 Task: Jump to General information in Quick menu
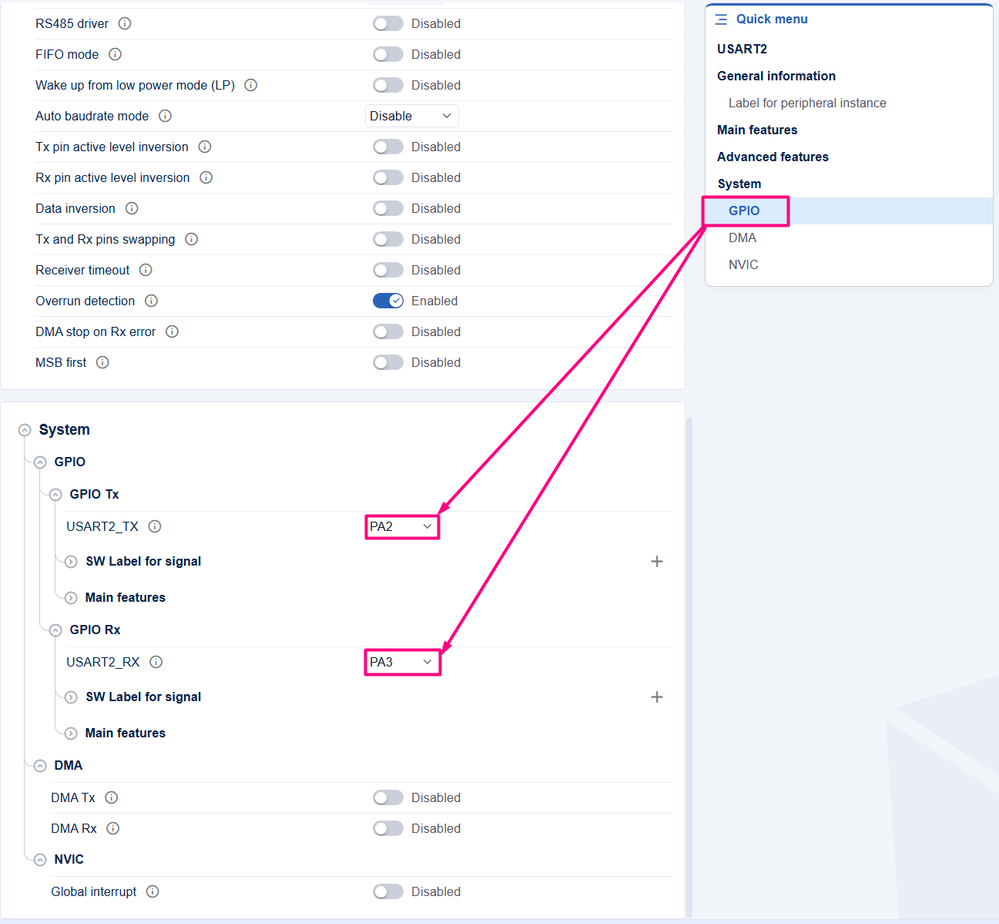point(776,76)
